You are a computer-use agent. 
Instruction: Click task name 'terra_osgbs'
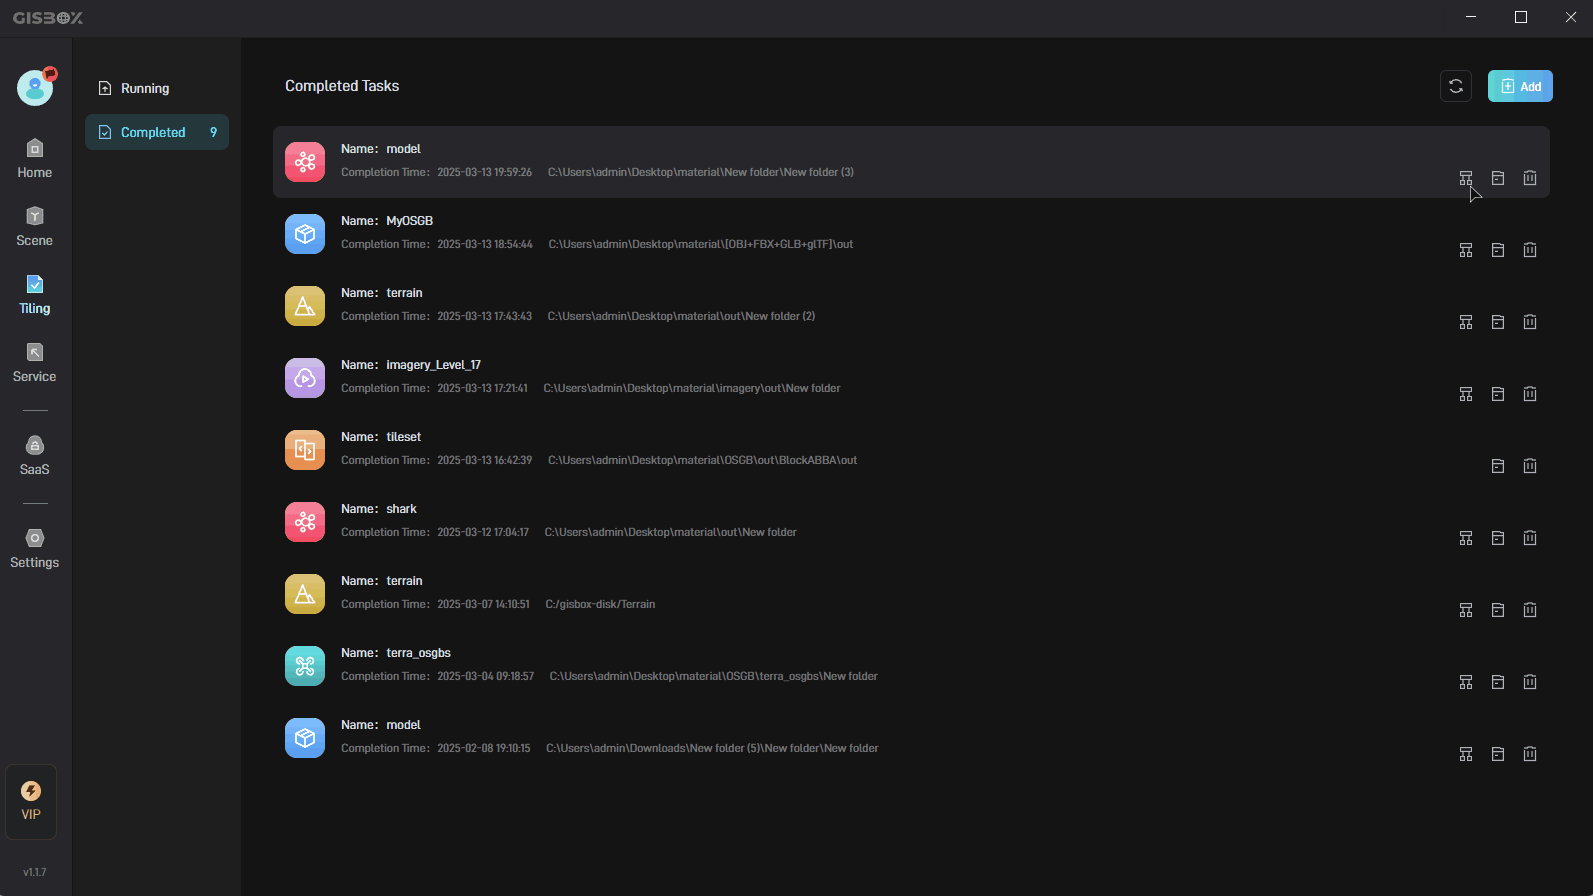(x=419, y=653)
